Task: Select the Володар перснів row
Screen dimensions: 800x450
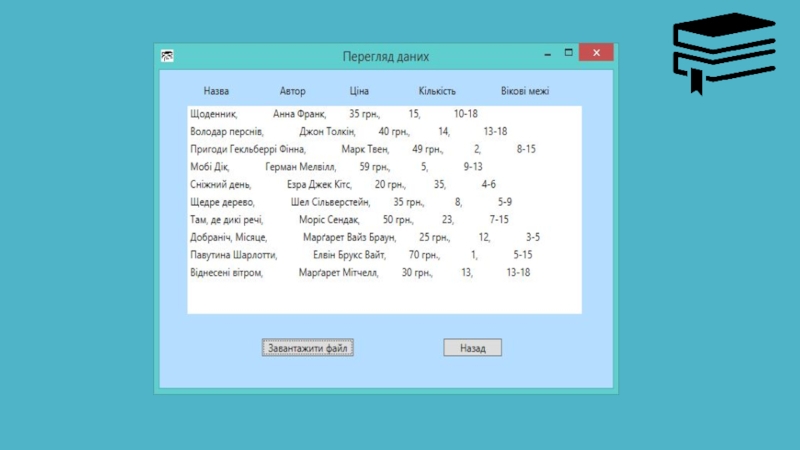Action: coord(384,132)
